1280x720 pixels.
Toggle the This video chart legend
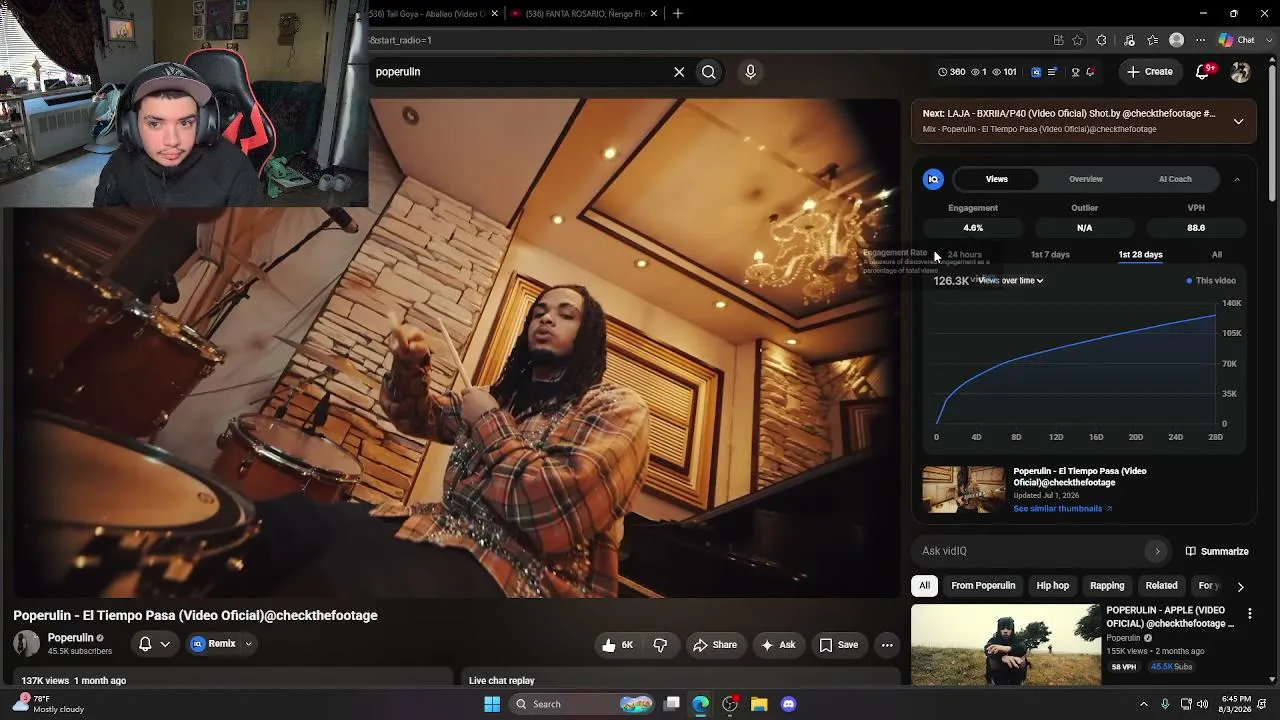pos(1211,281)
